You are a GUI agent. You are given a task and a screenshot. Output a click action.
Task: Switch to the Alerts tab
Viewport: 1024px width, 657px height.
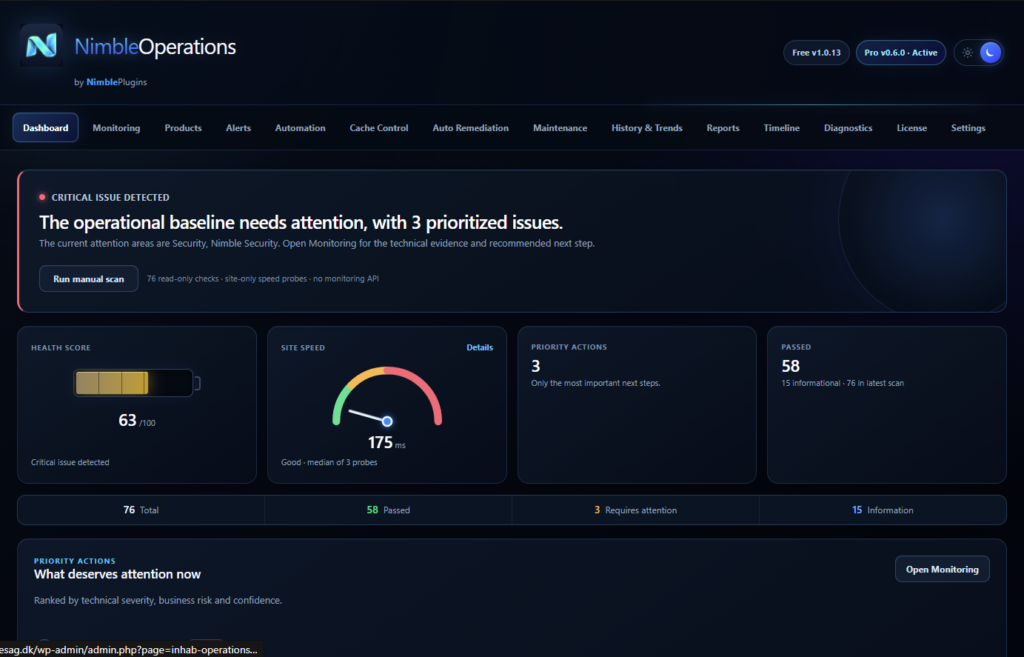tap(238, 128)
